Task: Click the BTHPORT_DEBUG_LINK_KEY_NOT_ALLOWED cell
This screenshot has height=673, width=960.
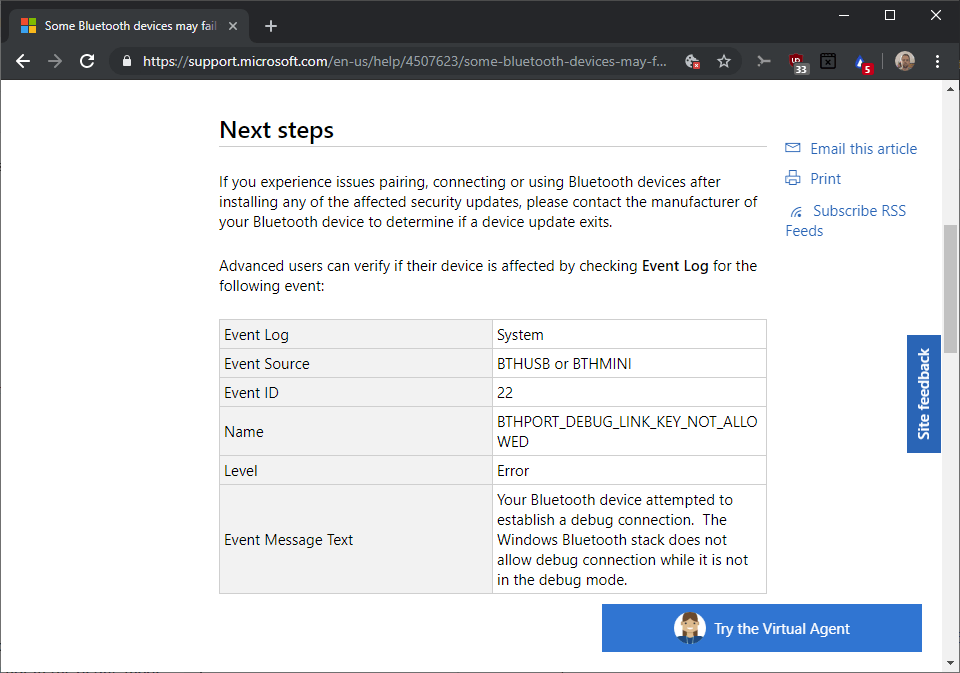Action: coord(629,431)
